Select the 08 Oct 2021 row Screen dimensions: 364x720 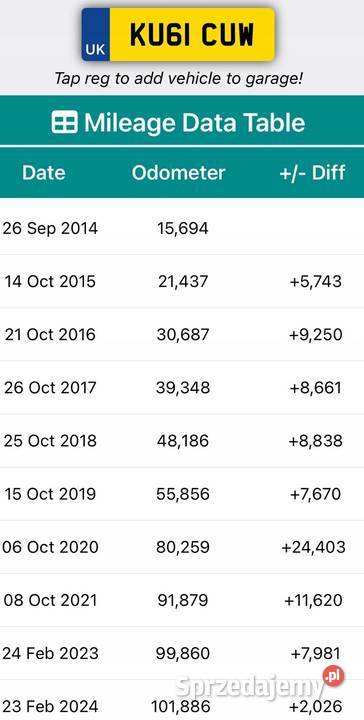tap(182, 600)
